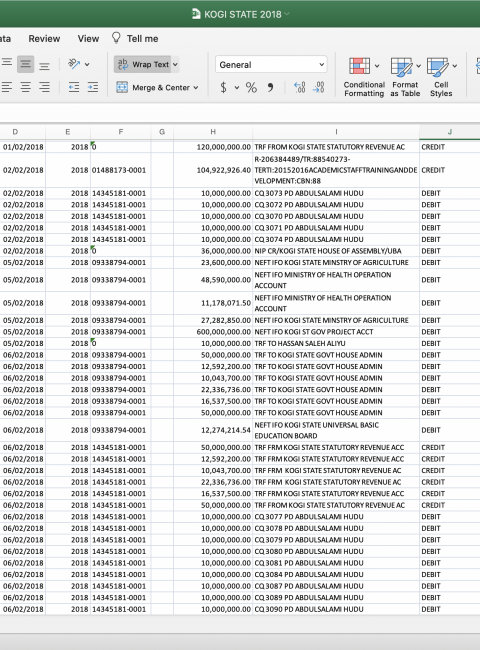The width and height of the screenshot is (480, 650).
Task: Click the text orientation icon
Action: (74, 64)
